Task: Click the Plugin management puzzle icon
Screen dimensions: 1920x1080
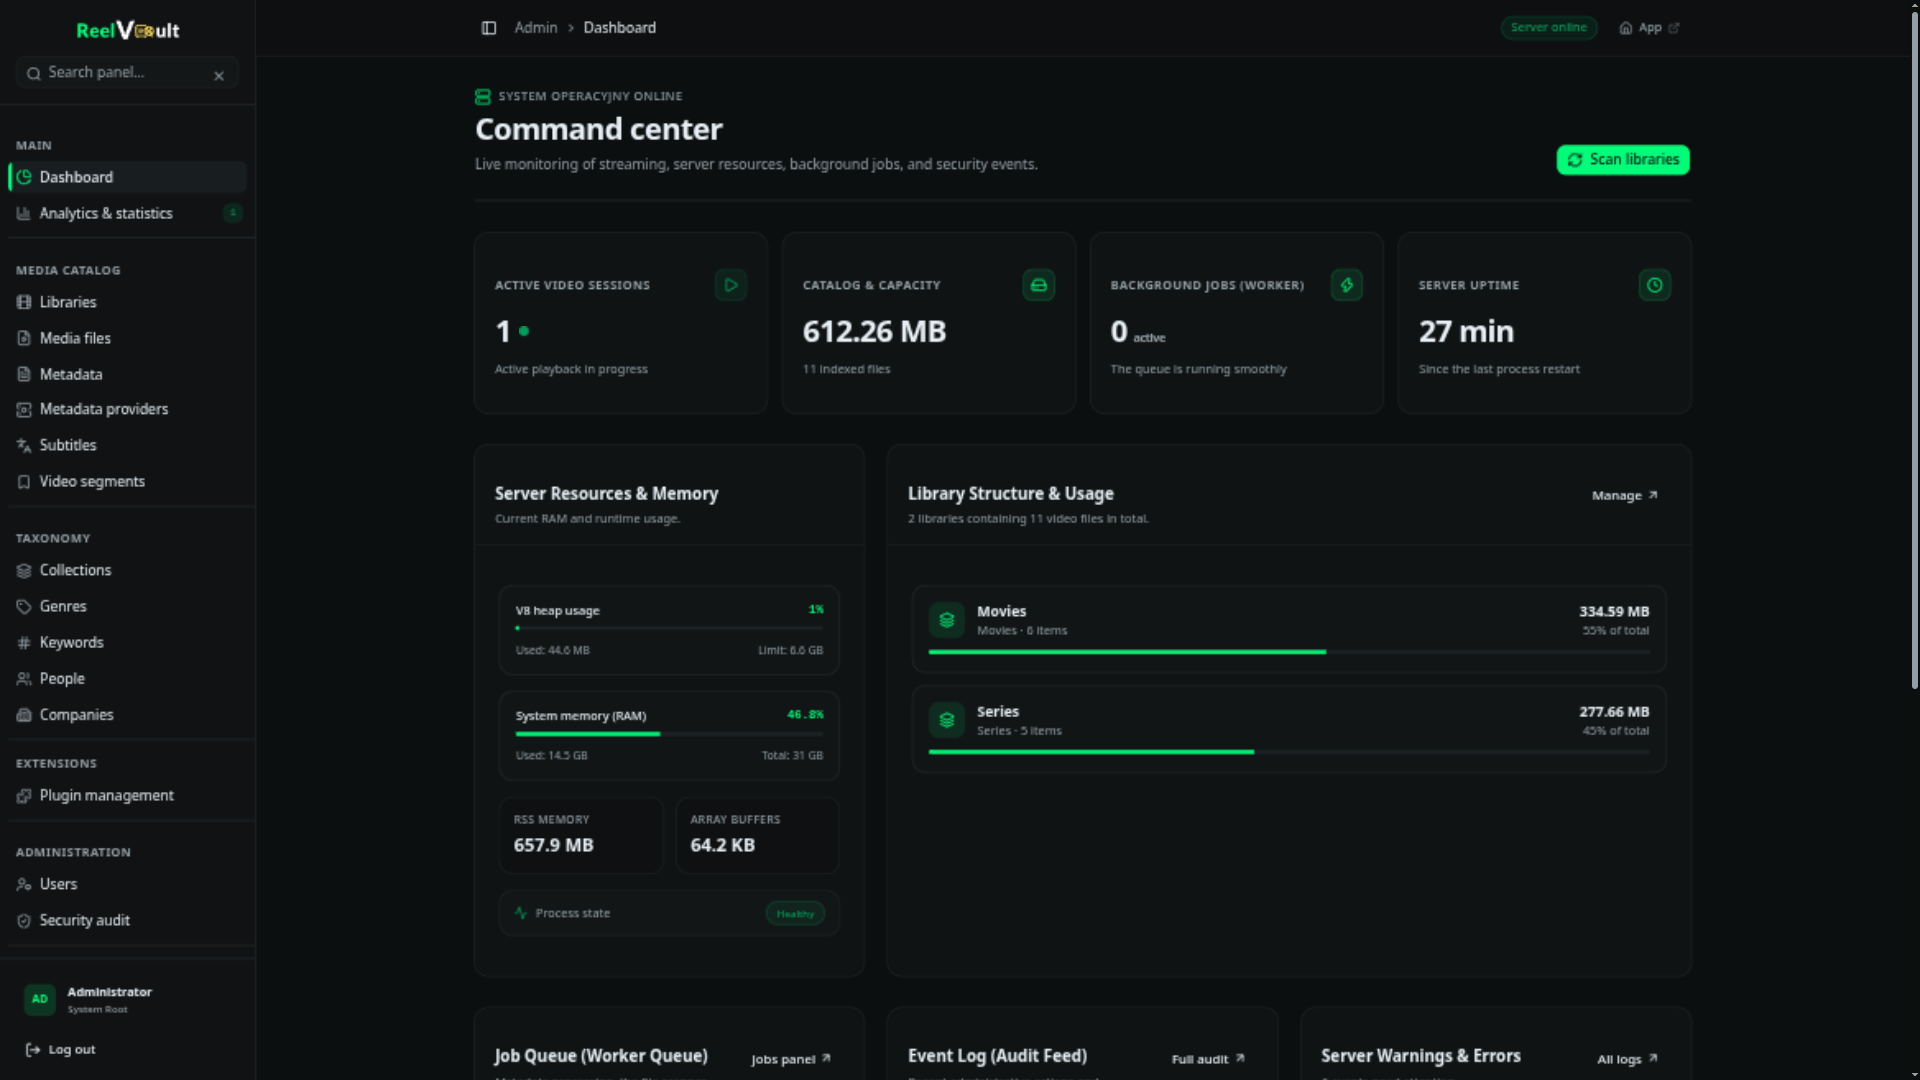Action: click(x=24, y=795)
